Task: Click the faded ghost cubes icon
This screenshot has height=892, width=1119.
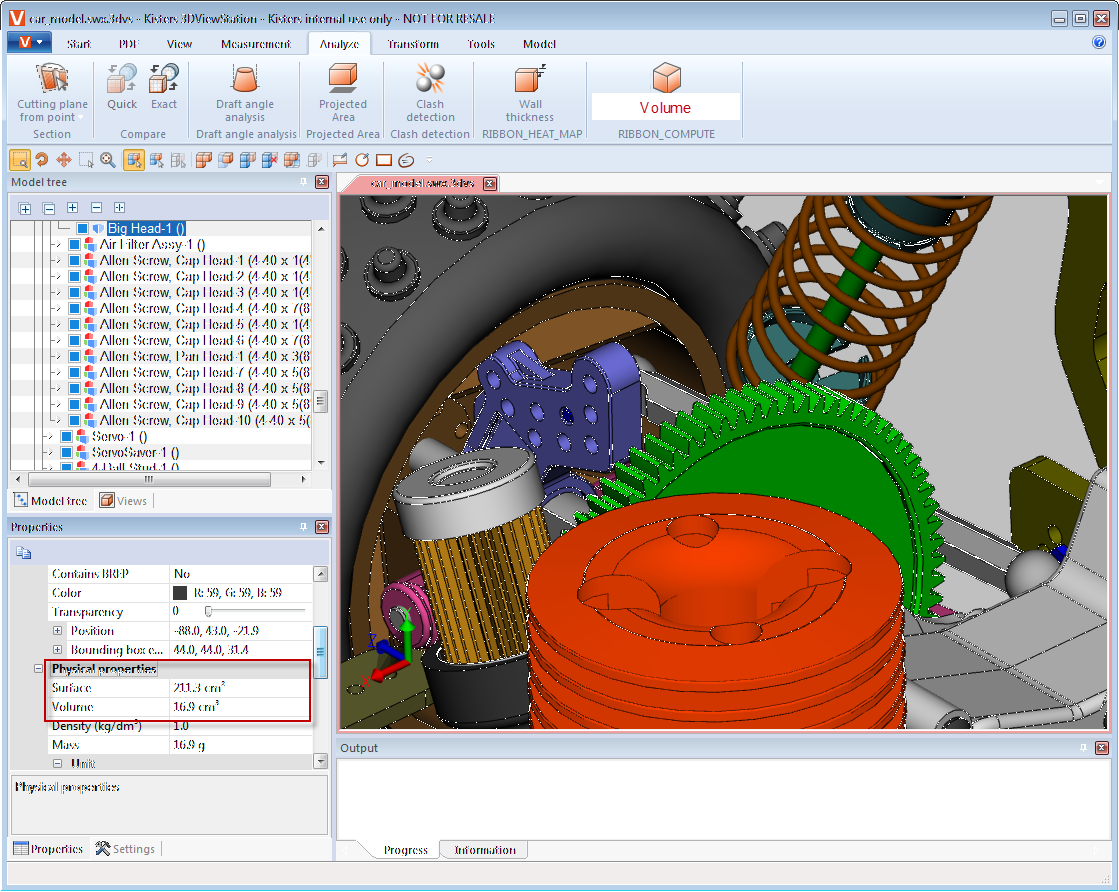Action: point(314,160)
